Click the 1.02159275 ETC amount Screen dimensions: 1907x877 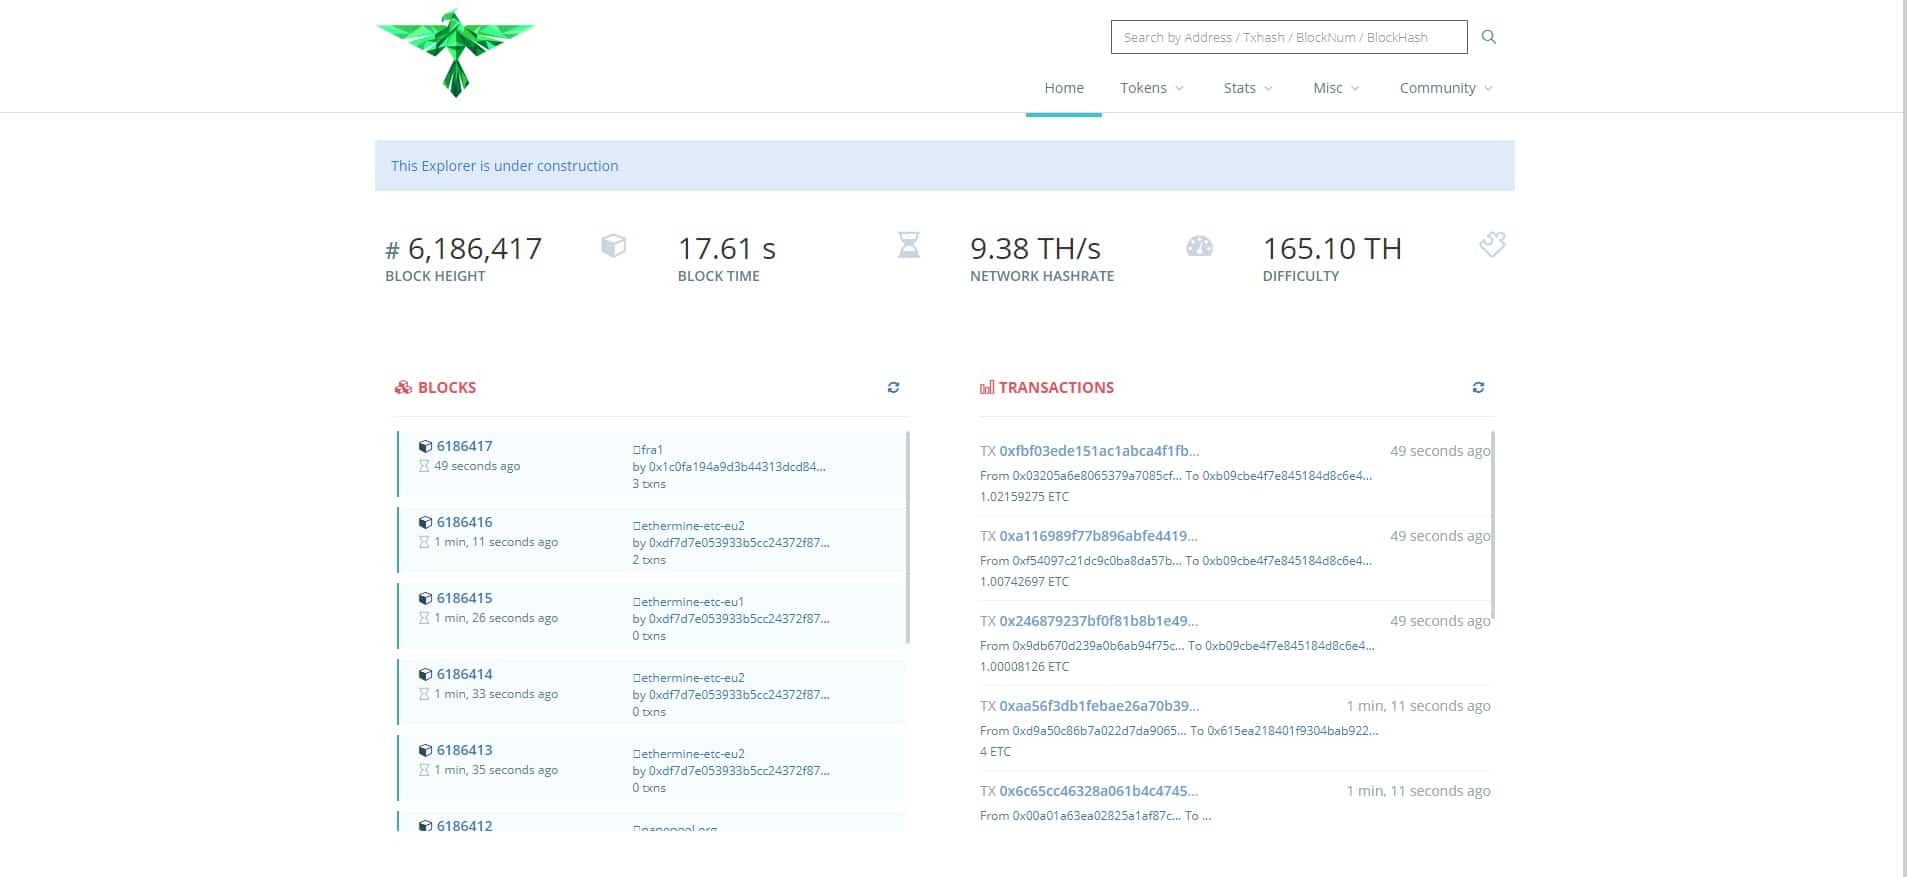pyautogui.click(x=1024, y=497)
